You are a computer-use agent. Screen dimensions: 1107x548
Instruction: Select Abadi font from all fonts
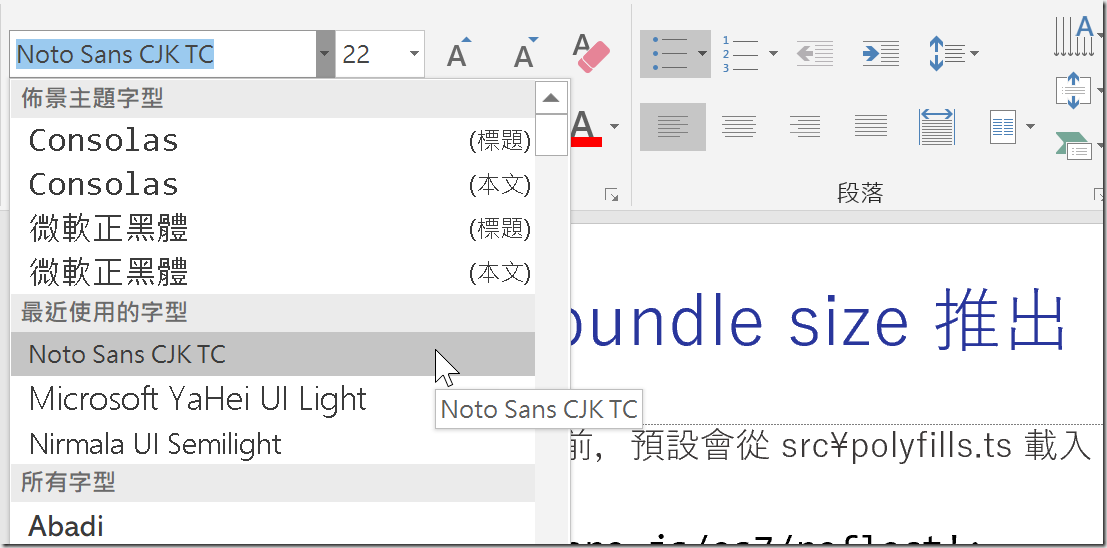273,525
